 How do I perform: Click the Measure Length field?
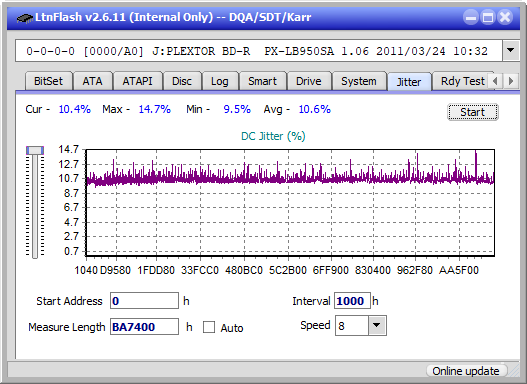pyautogui.click(x=144, y=327)
